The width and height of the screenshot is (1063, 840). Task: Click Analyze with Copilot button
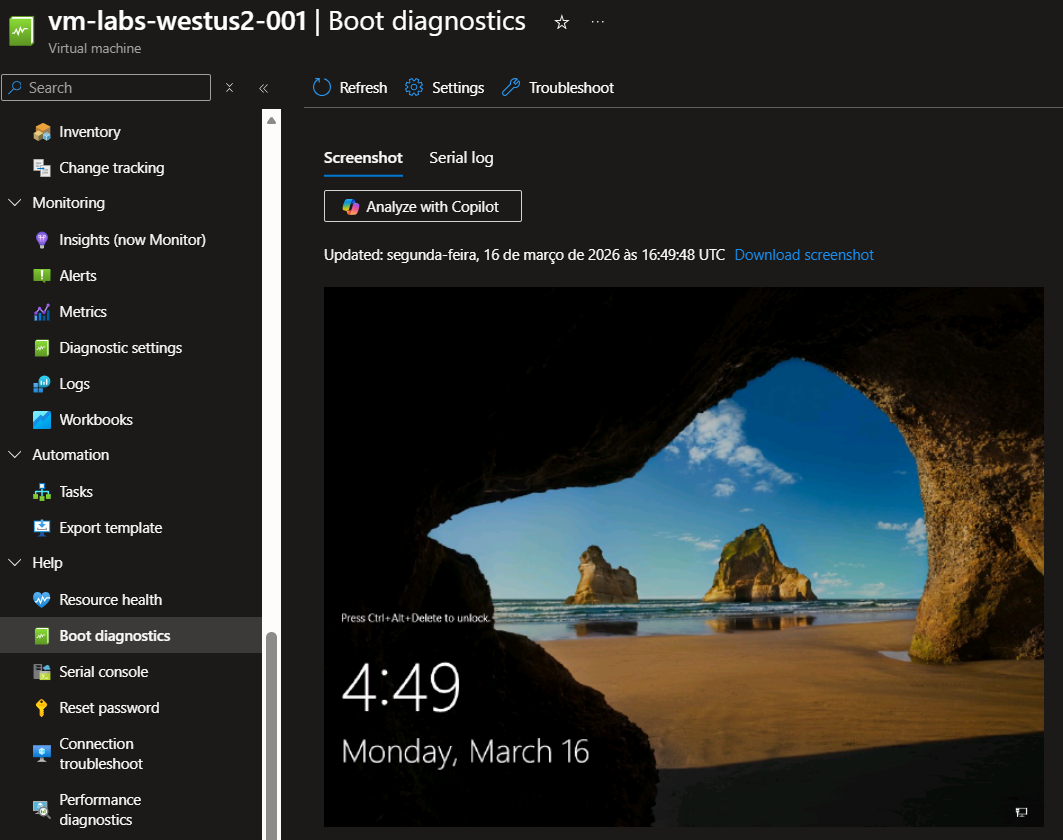pyautogui.click(x=423, y=206)
